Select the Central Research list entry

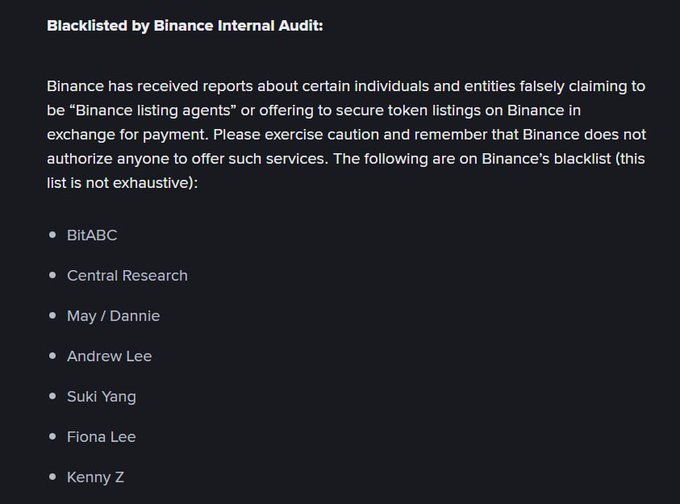(x=127, y=275)
